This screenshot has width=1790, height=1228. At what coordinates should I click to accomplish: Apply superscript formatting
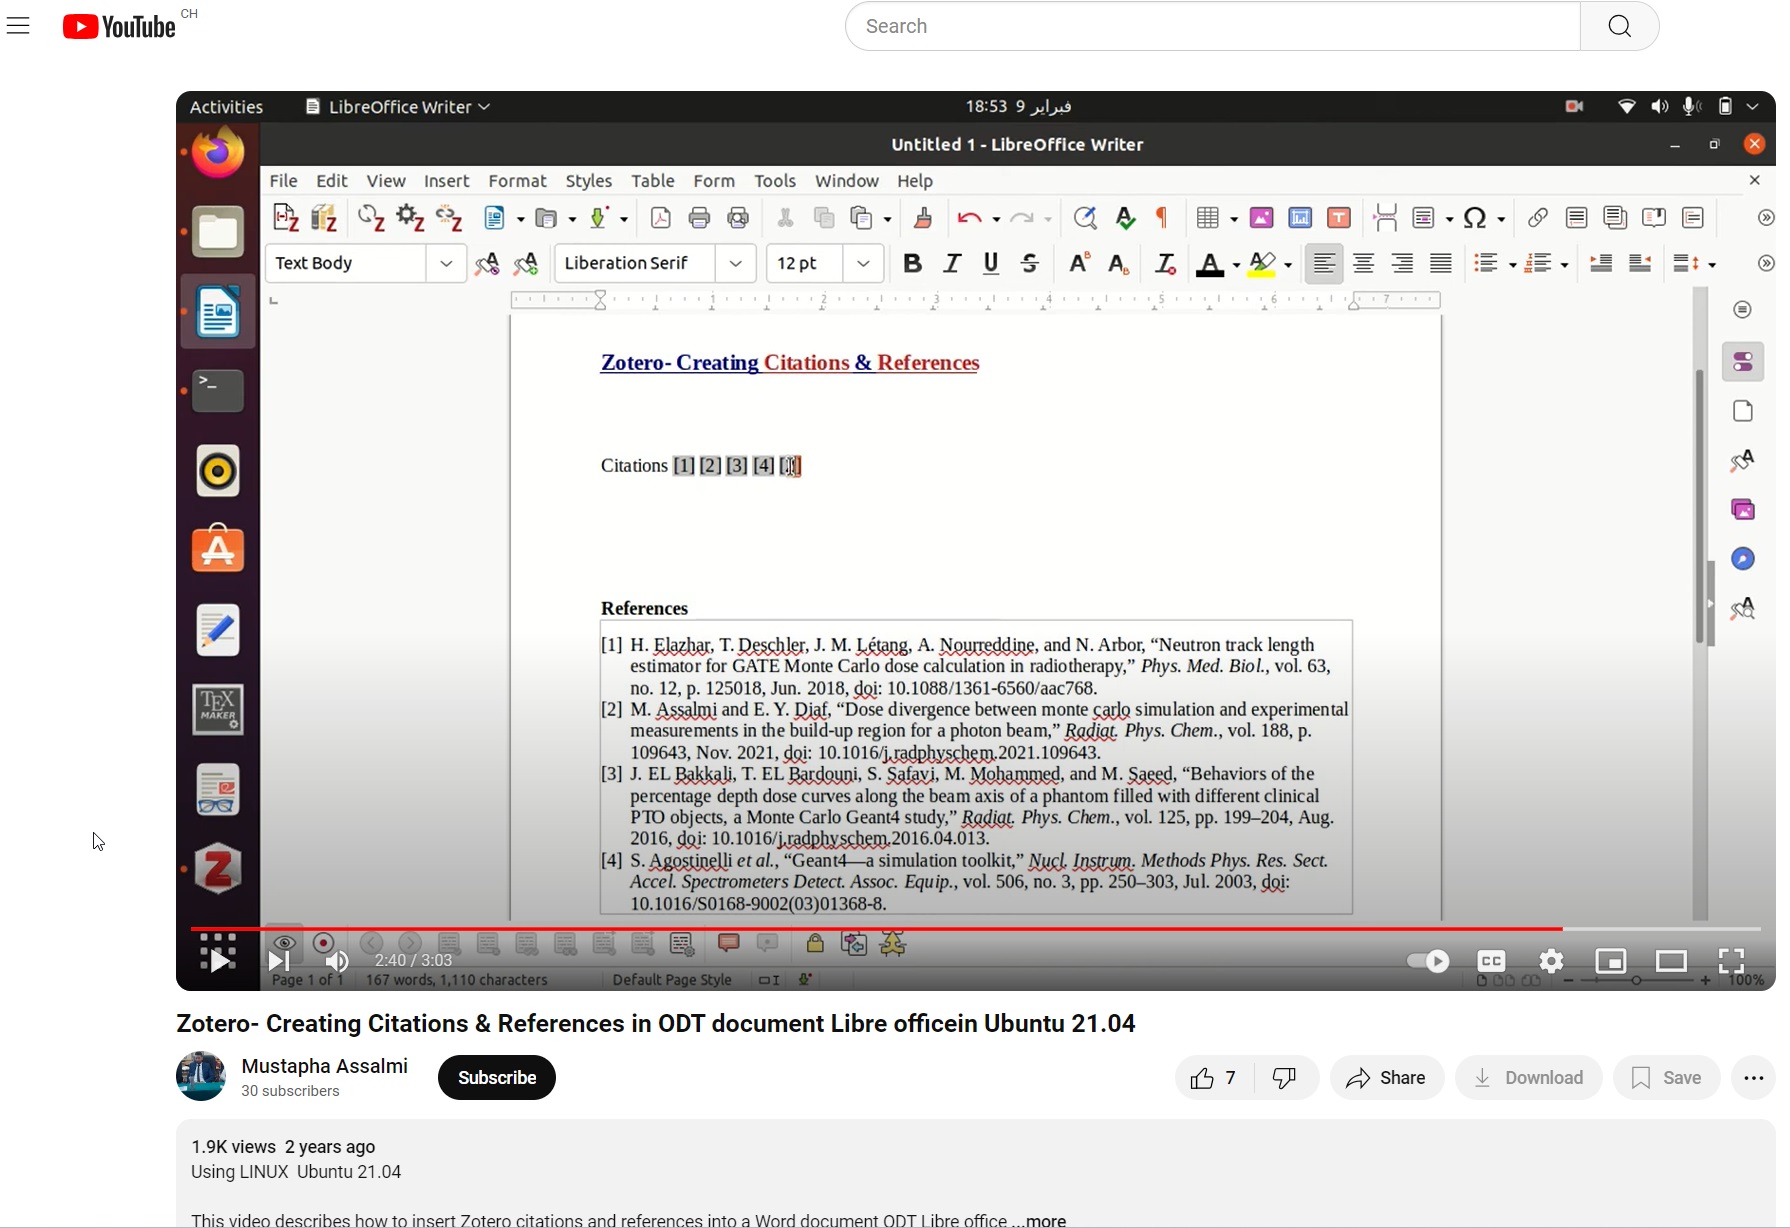coord(1078,264)
